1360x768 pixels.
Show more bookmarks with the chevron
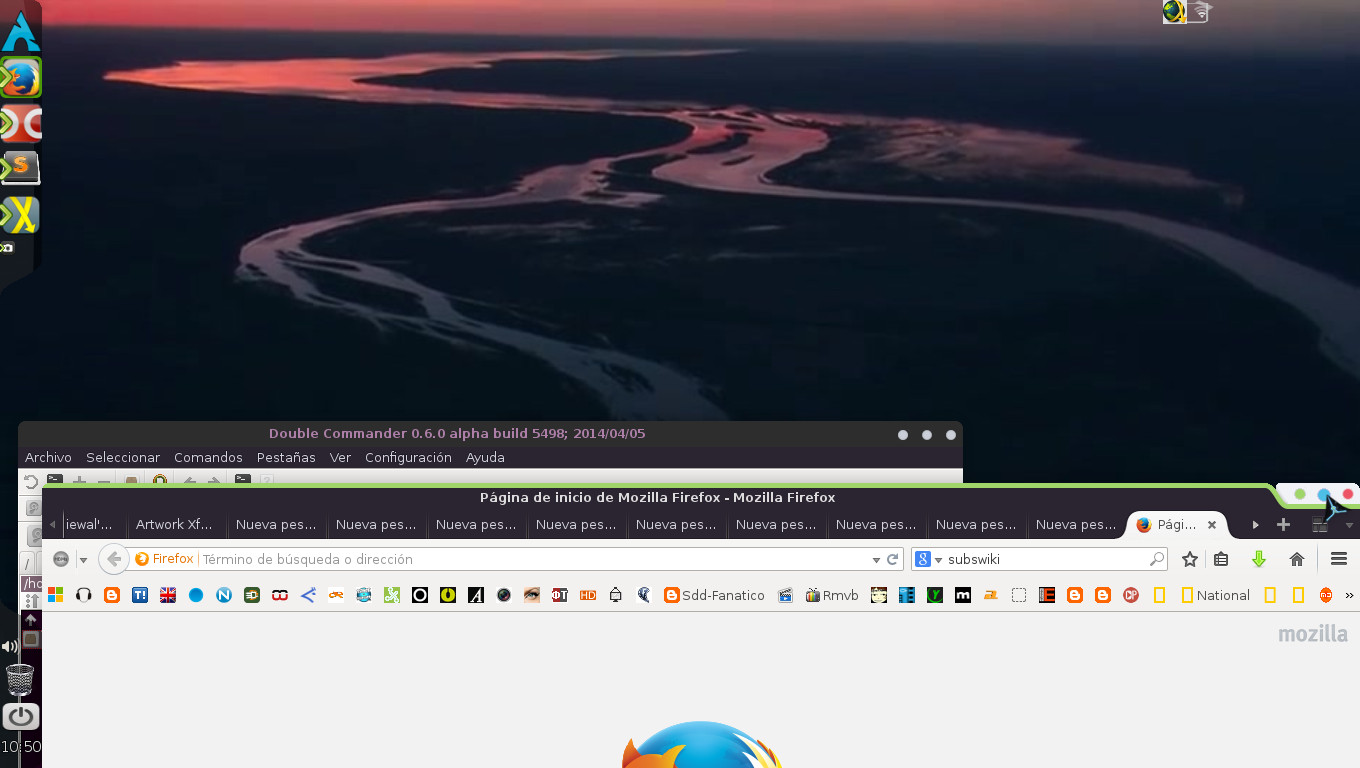click(1349, 595)
